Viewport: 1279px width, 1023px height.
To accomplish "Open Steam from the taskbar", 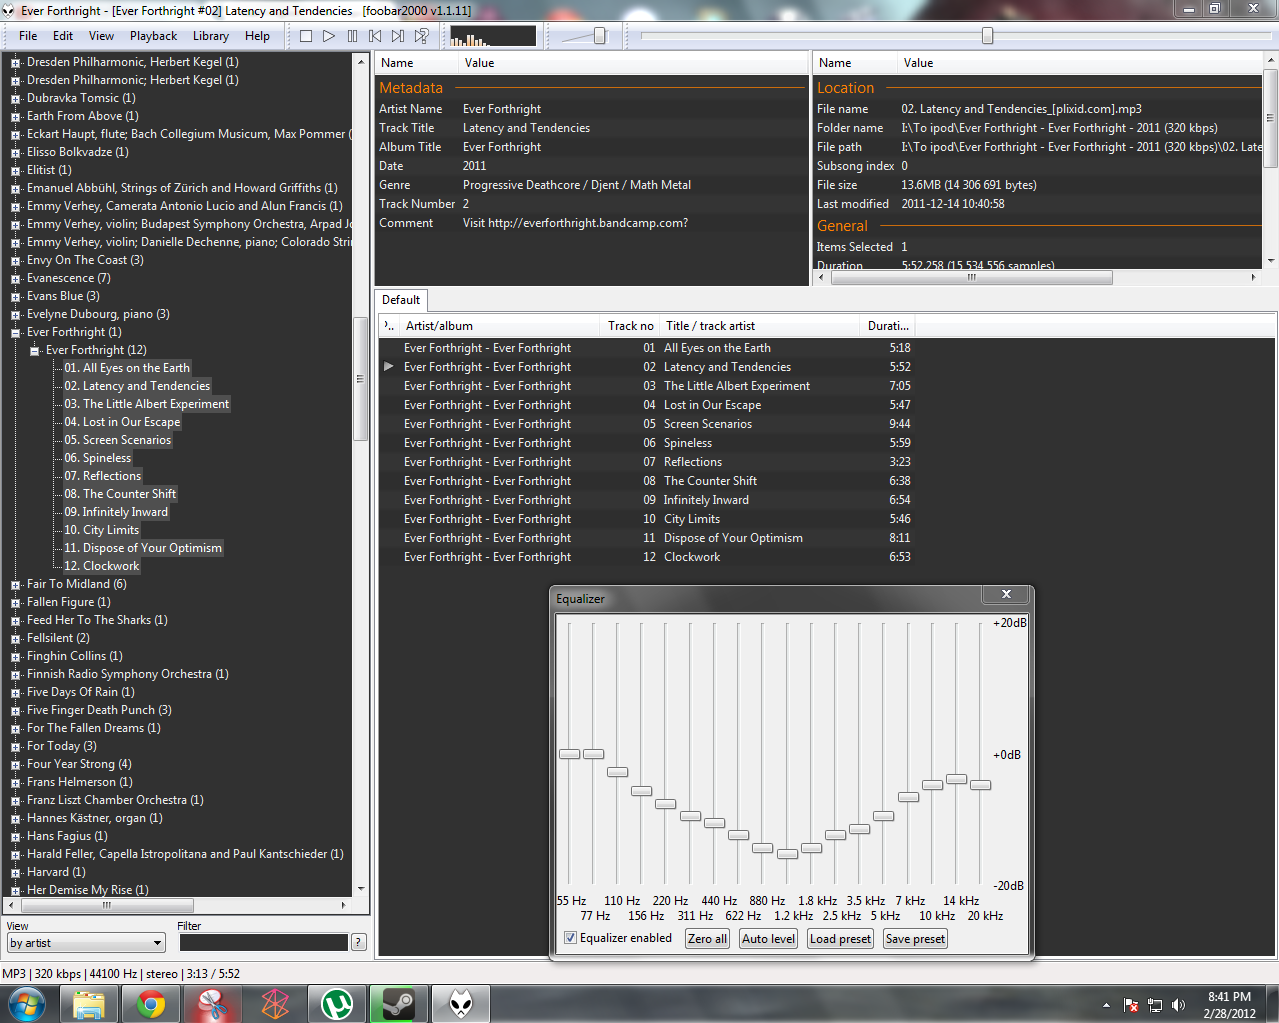I will tap(399, 1004).
